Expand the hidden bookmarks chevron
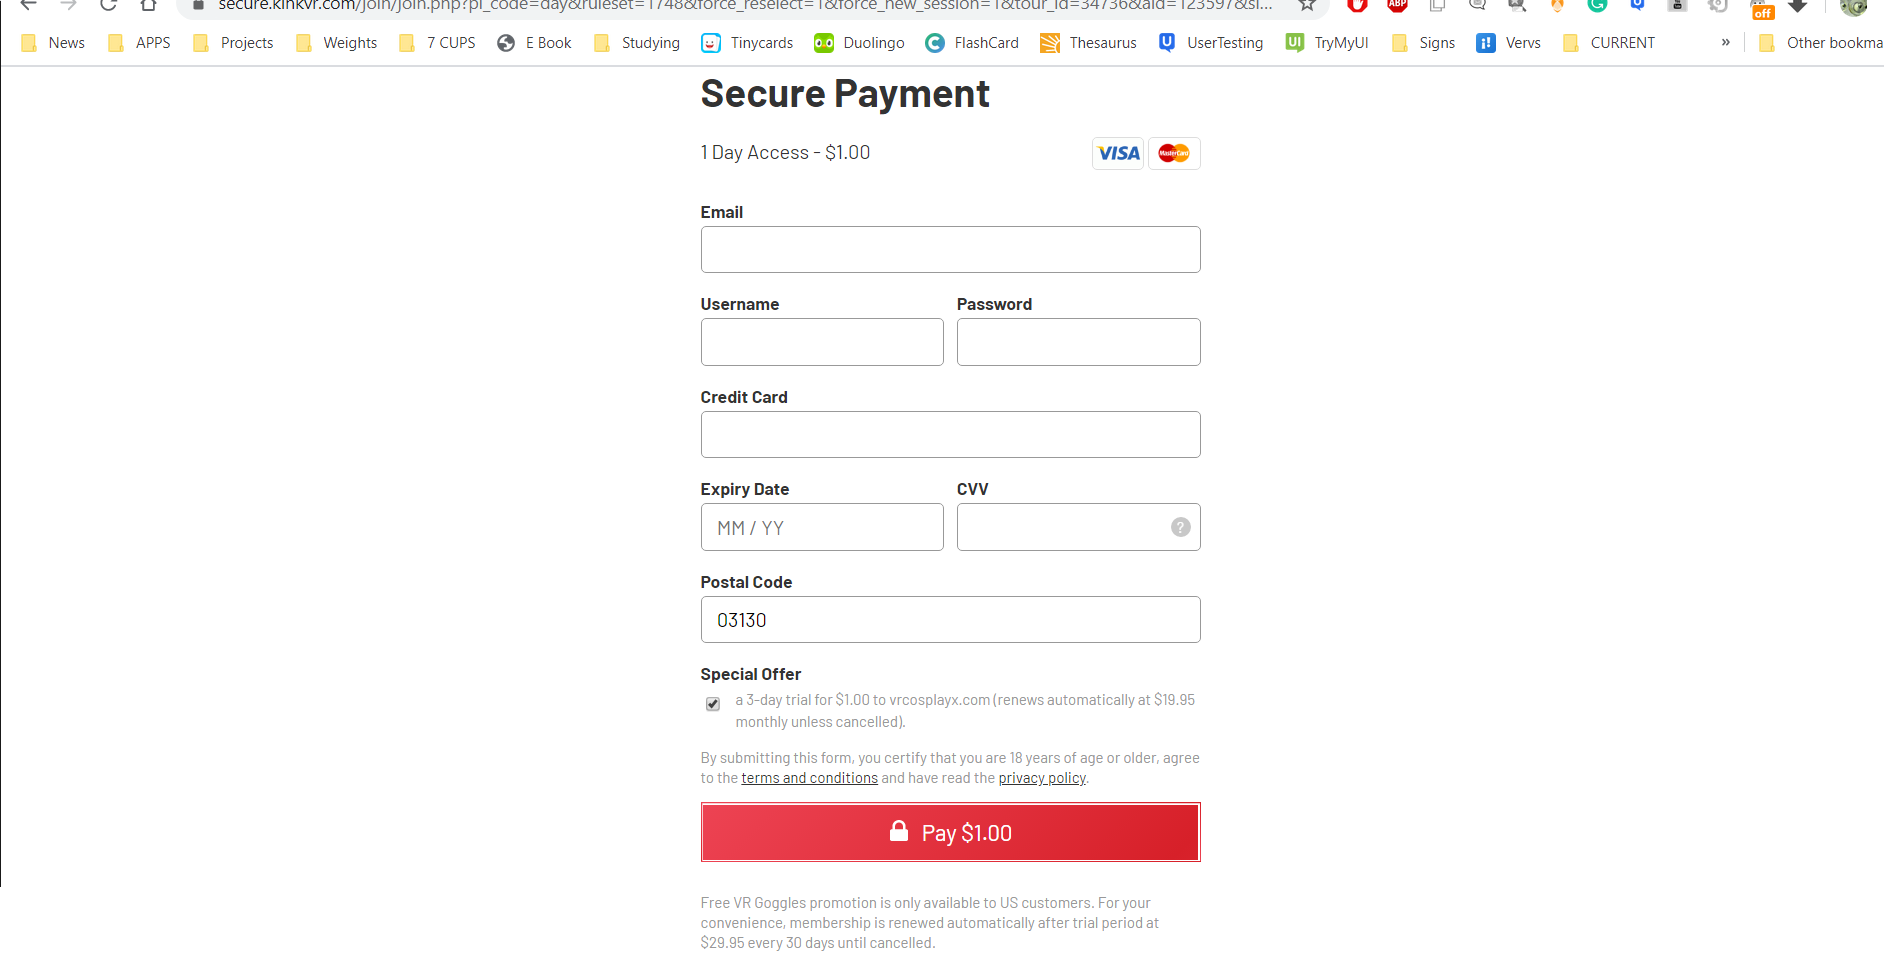Viewport: 1884px width, 961px height. (1725, 42)
